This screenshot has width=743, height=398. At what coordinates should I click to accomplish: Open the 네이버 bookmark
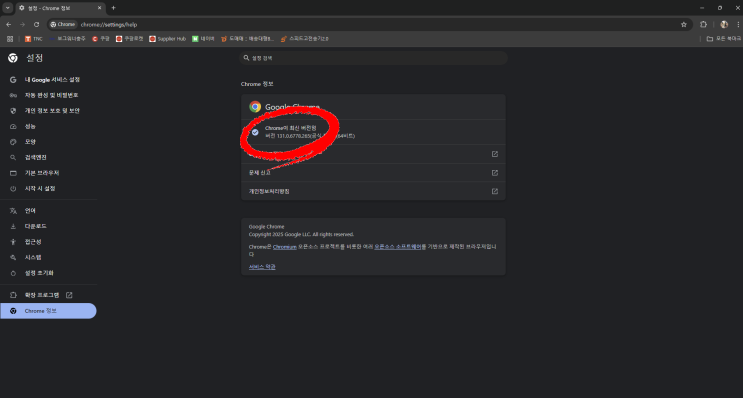pos(203,39)
